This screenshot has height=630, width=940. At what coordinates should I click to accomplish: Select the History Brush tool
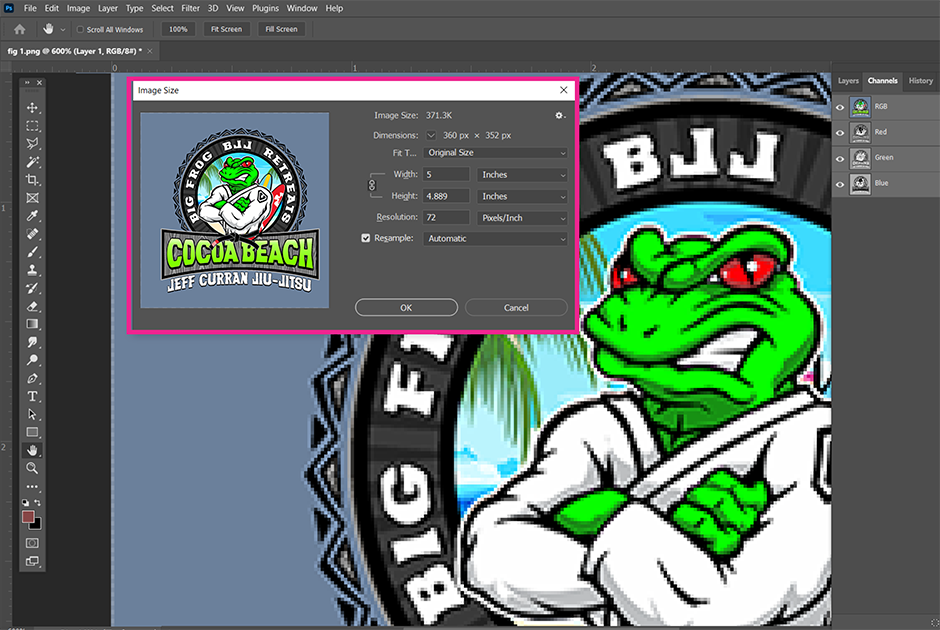(32, 288)
